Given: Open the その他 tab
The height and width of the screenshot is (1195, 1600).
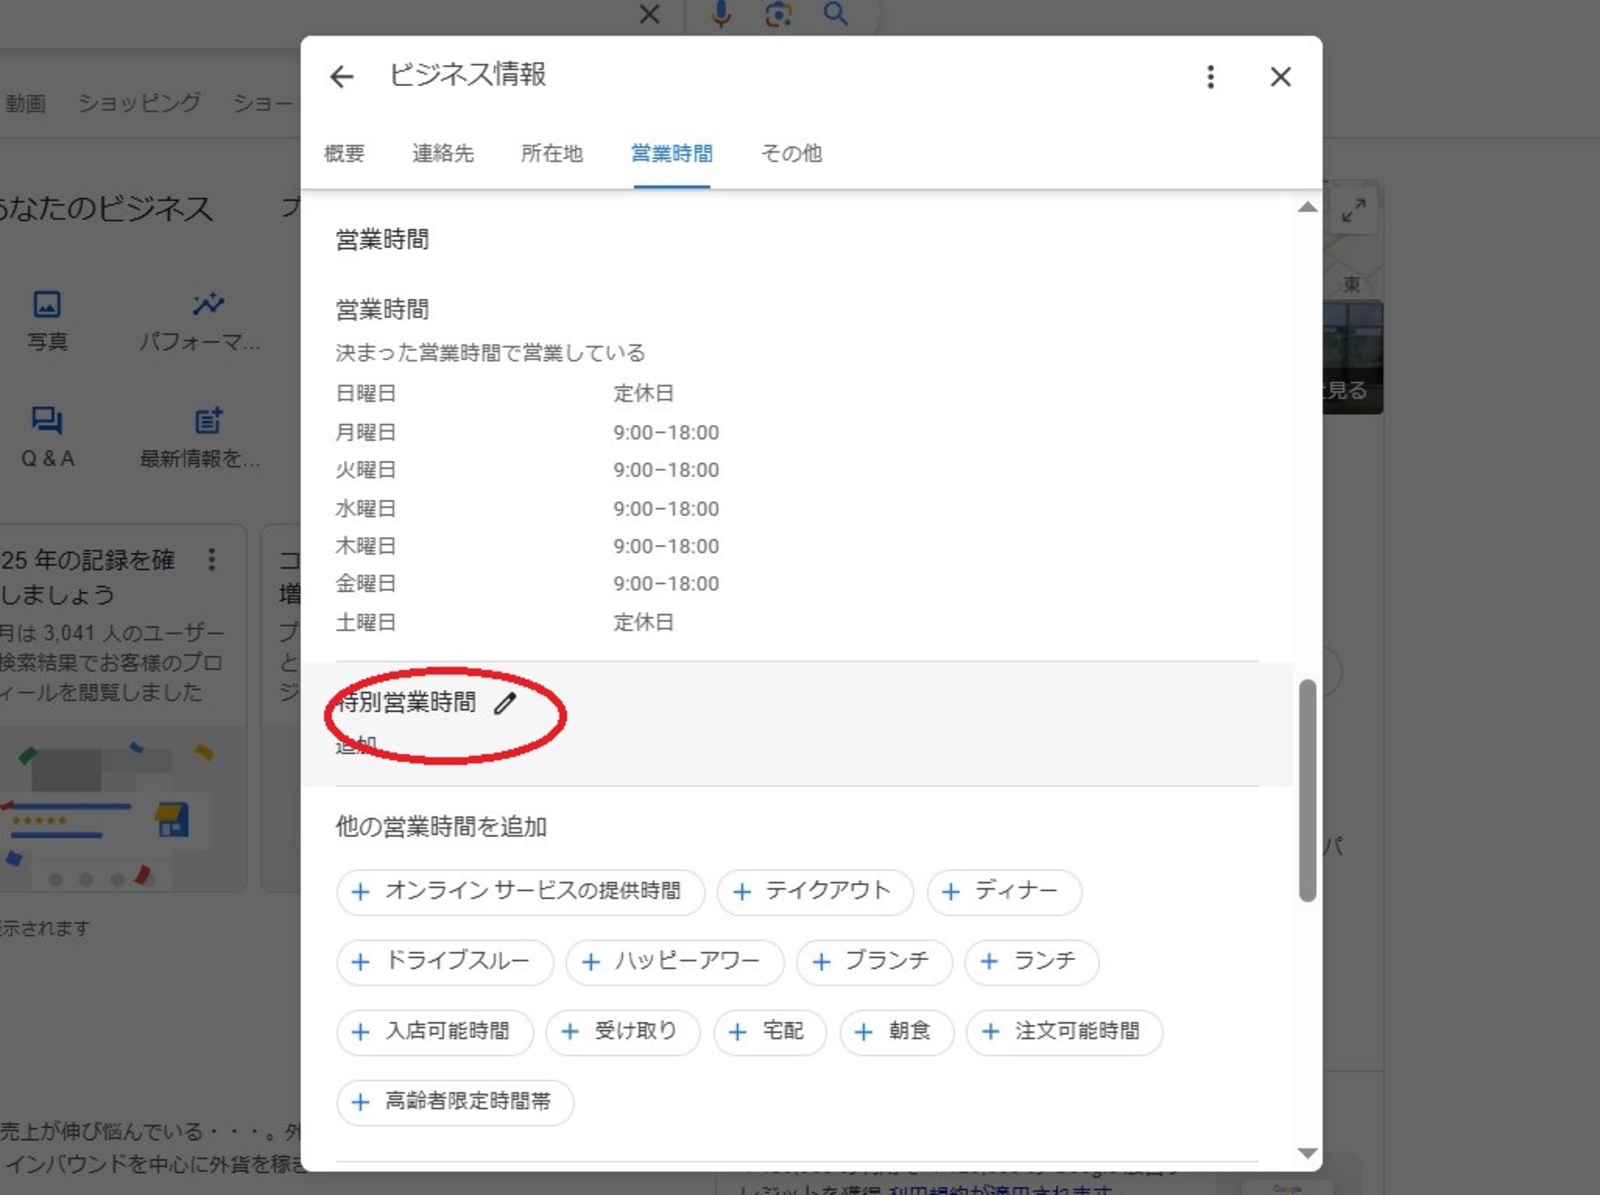Looking at the screenshot, I should (791, 153).
